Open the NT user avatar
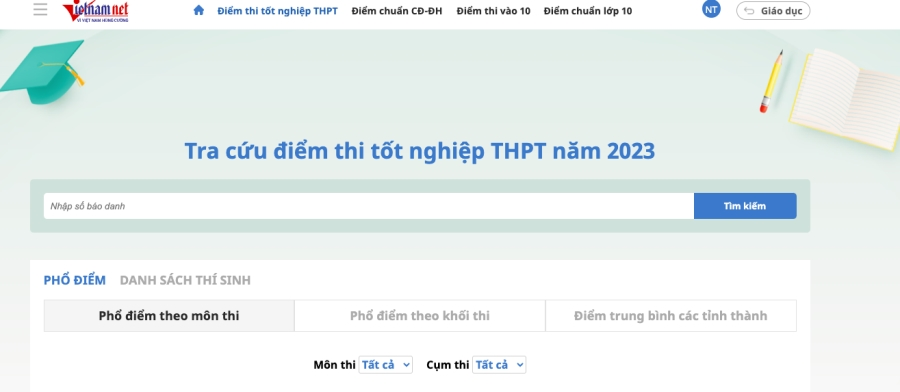Viewport: 900px width, 392px height. [711, 9]
